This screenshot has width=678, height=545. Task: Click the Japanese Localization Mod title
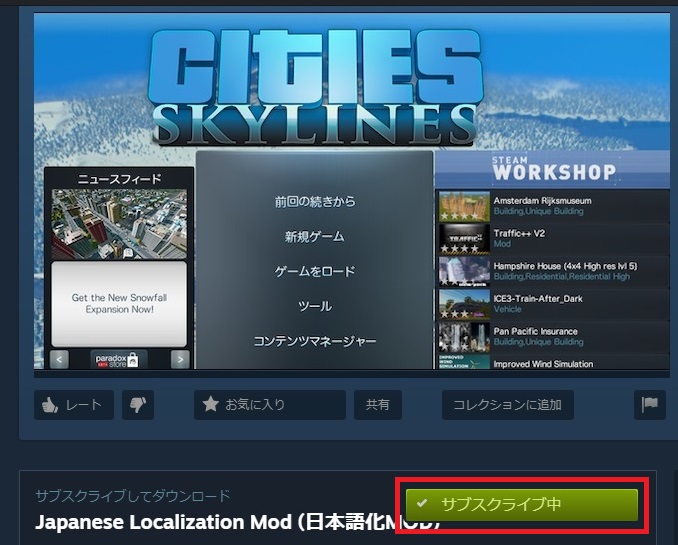237,522
